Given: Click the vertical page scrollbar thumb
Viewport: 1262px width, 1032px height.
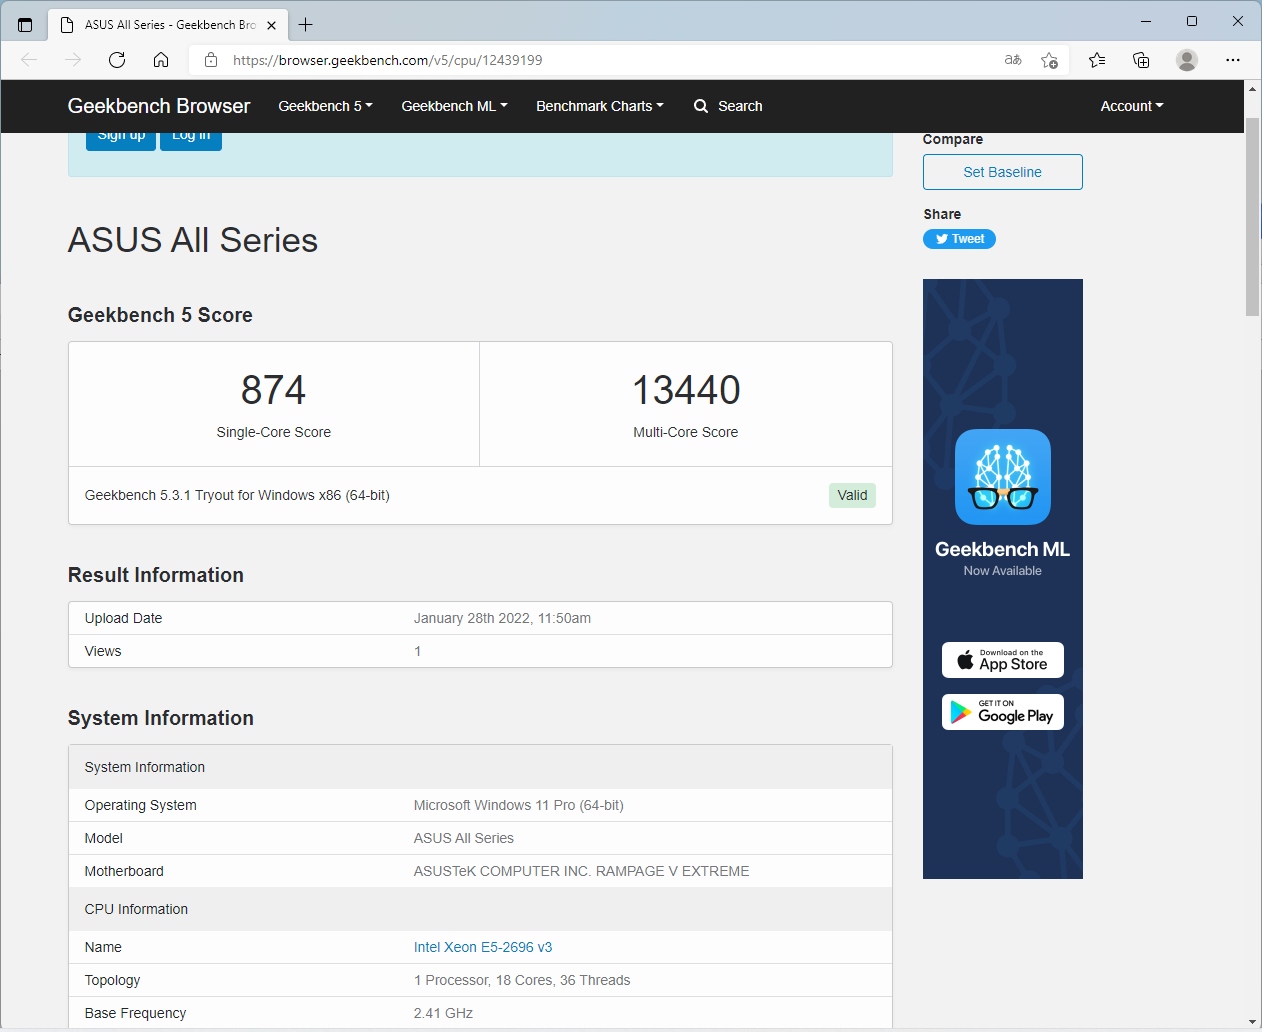Looking at the screenshot, I should click(x=1252, y=216).
